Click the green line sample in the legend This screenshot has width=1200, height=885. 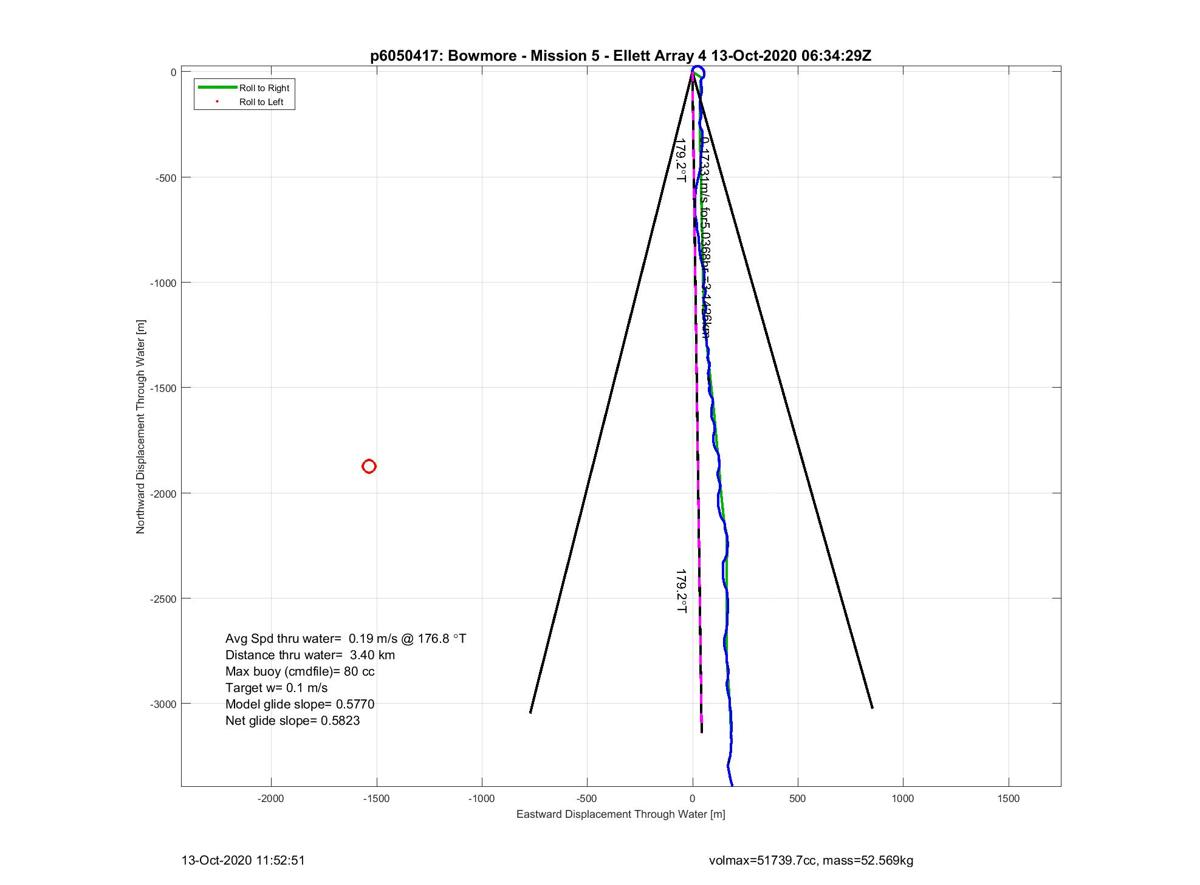click(216, 88)
